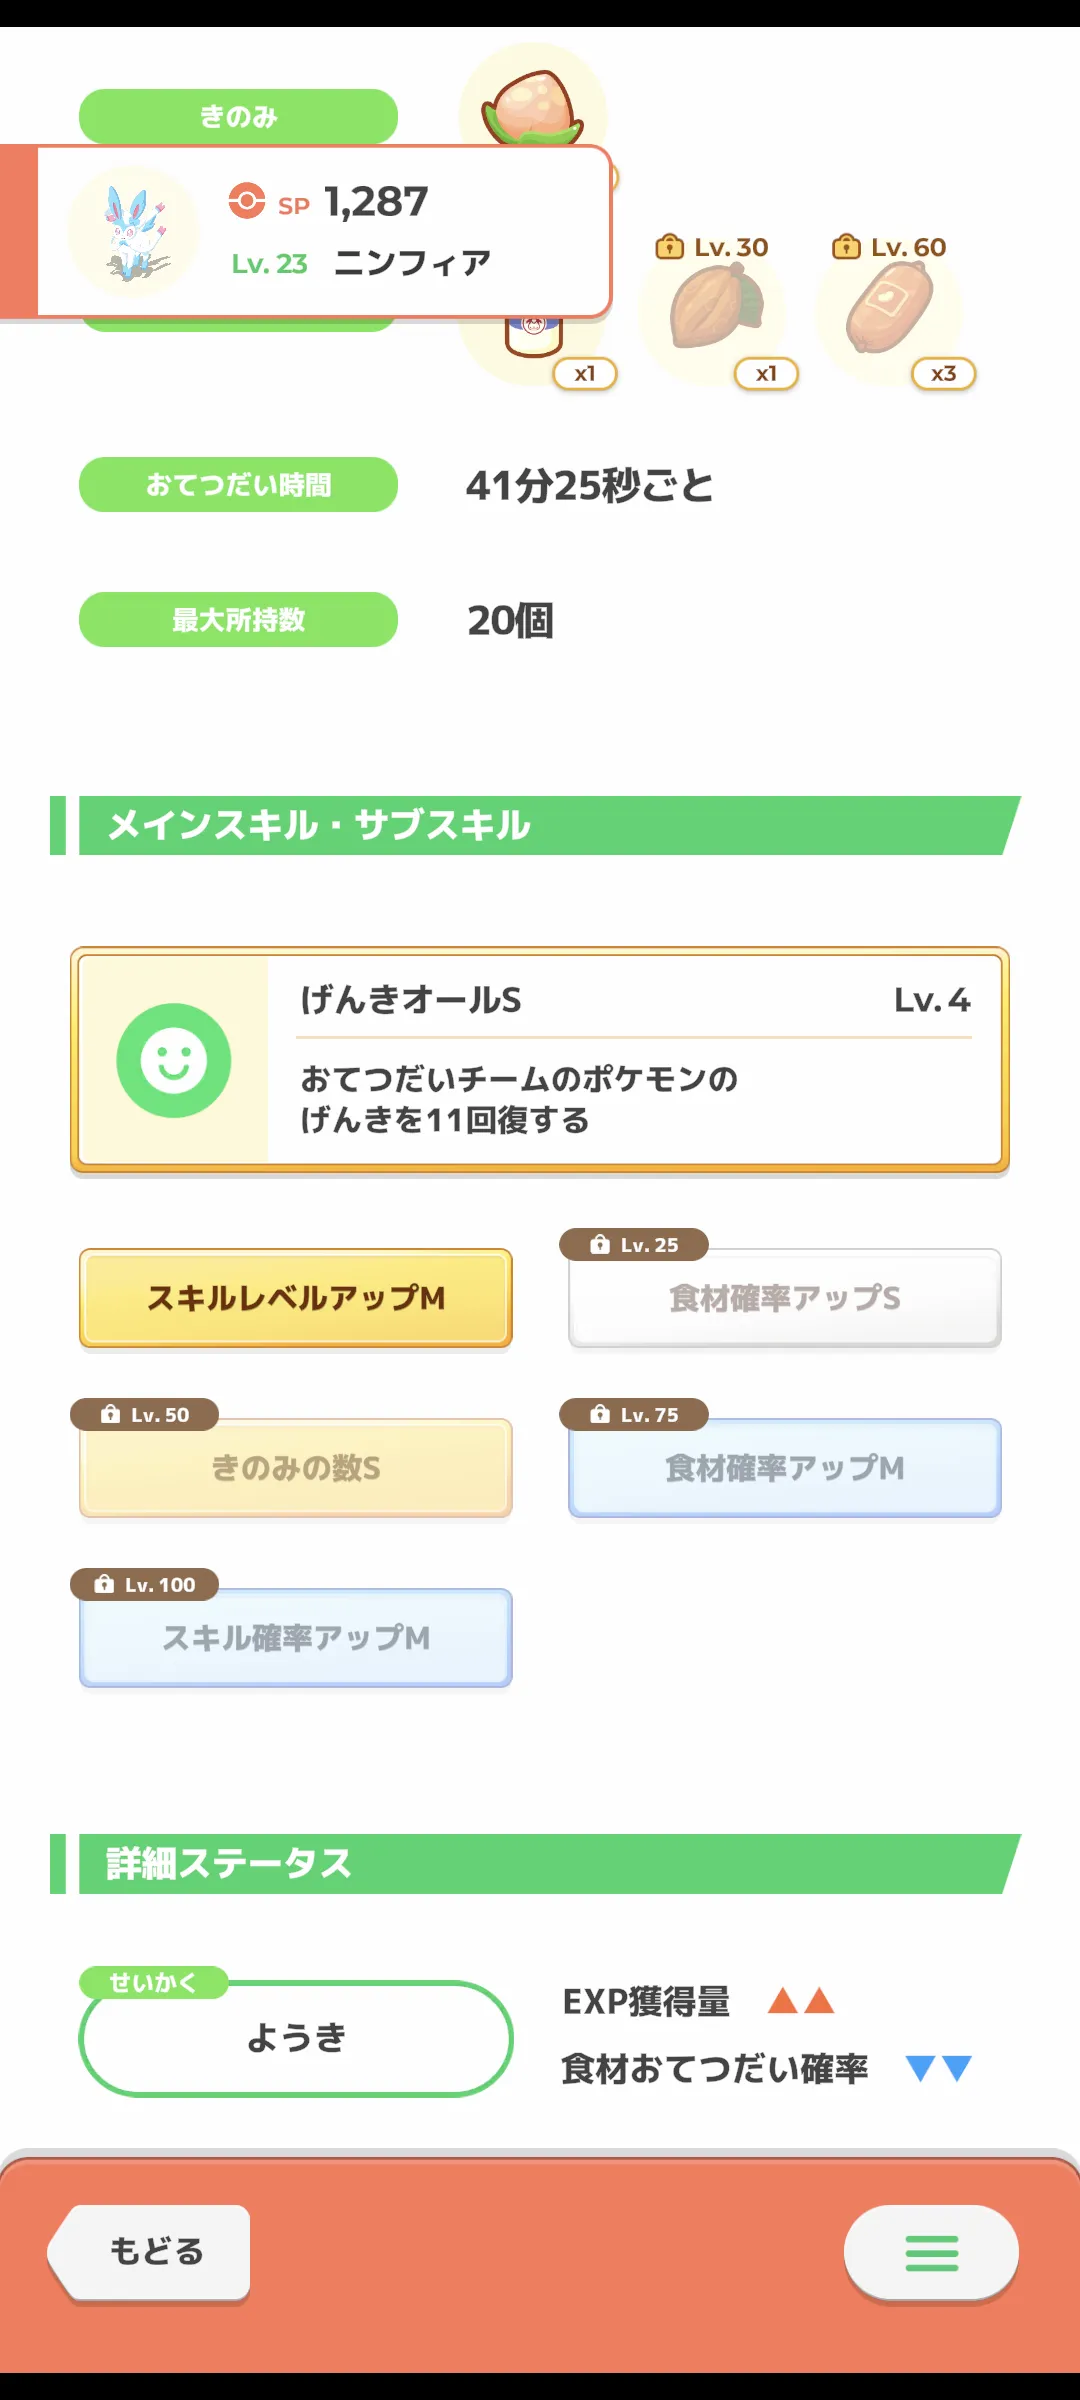The width and height of the screenshot is (1080, 2400).
Task: Tap the locked スキル確率アップM sub skill
Action: click(x=296, y=1638)
